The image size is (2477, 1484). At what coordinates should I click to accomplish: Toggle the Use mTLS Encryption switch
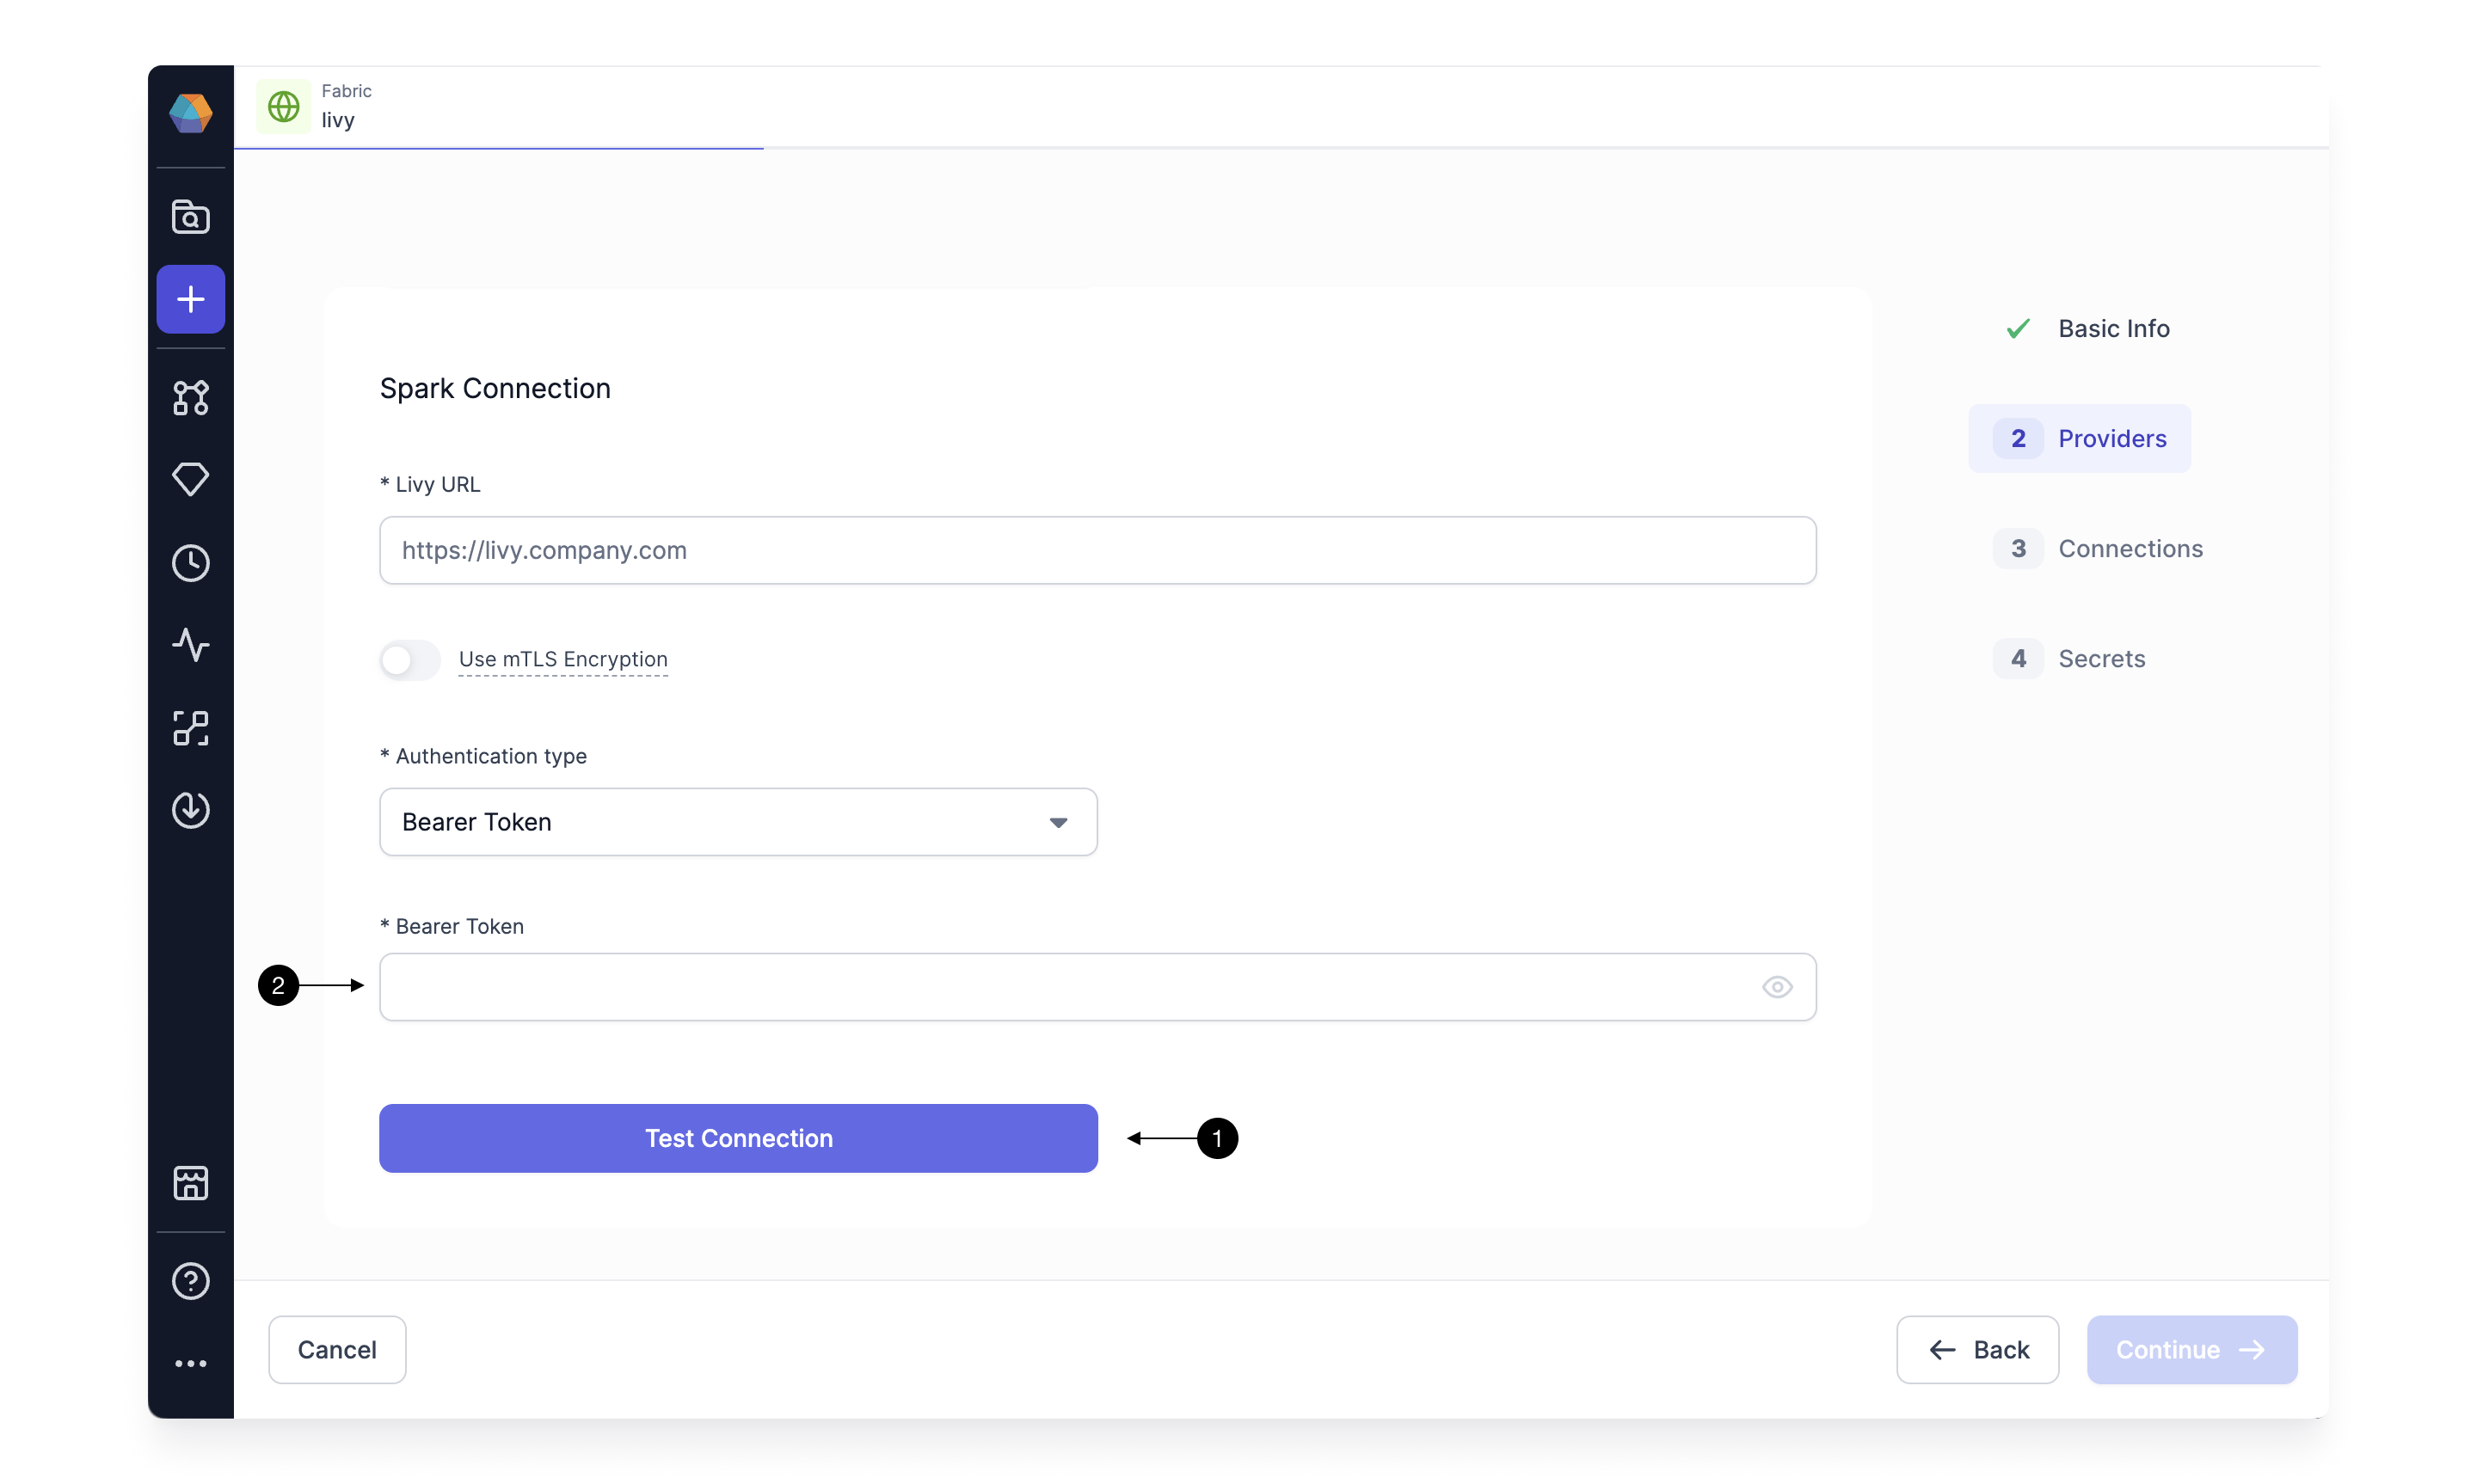tap(410, 657)
